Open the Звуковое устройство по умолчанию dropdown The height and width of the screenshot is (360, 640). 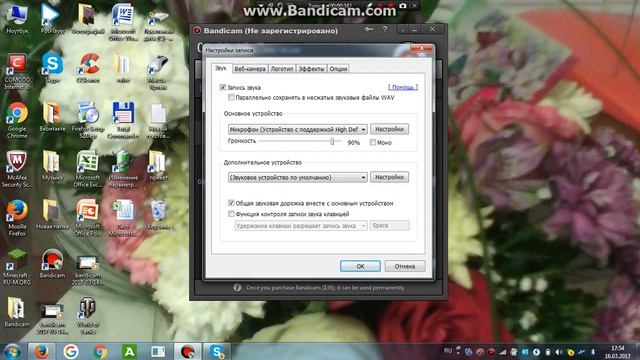click(298, 177)
